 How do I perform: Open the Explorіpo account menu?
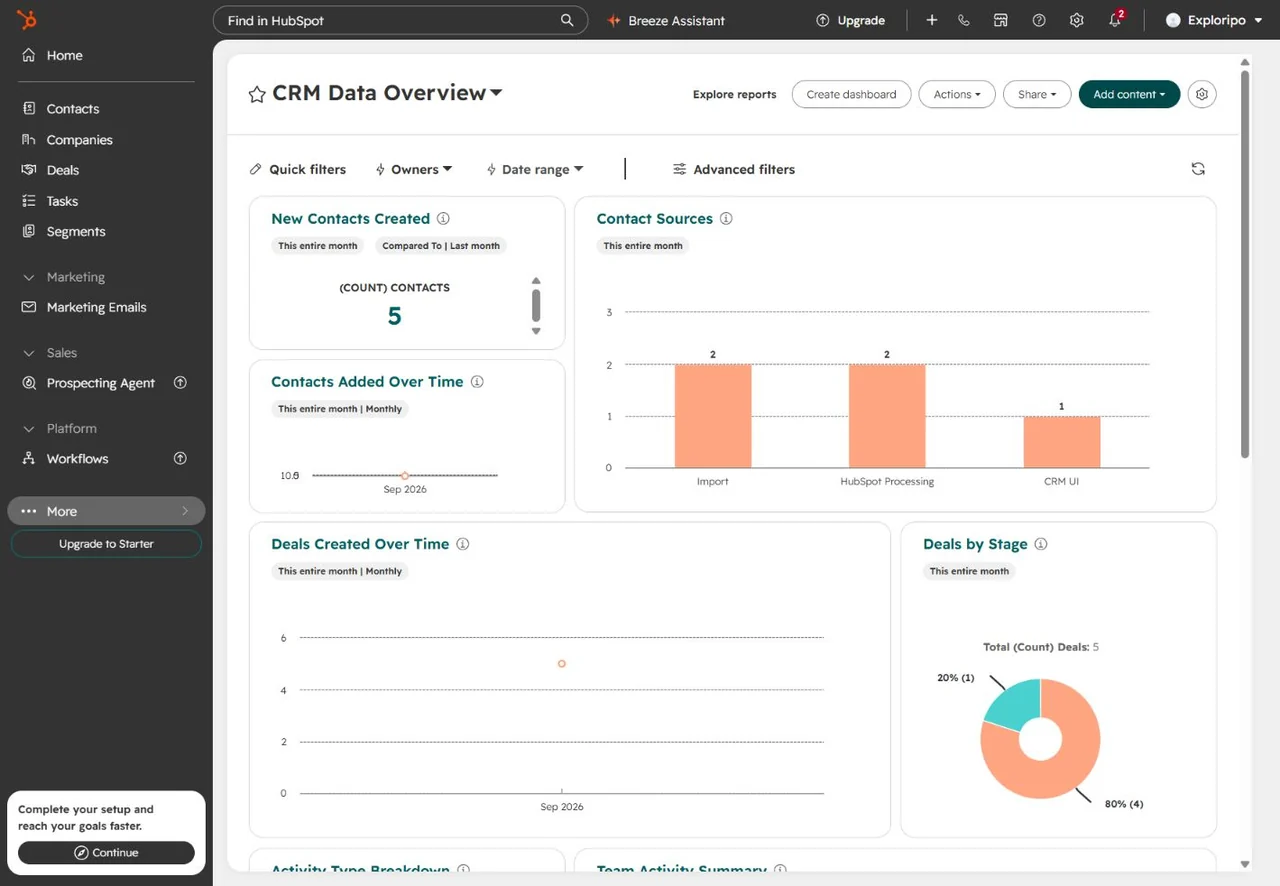1214,20
